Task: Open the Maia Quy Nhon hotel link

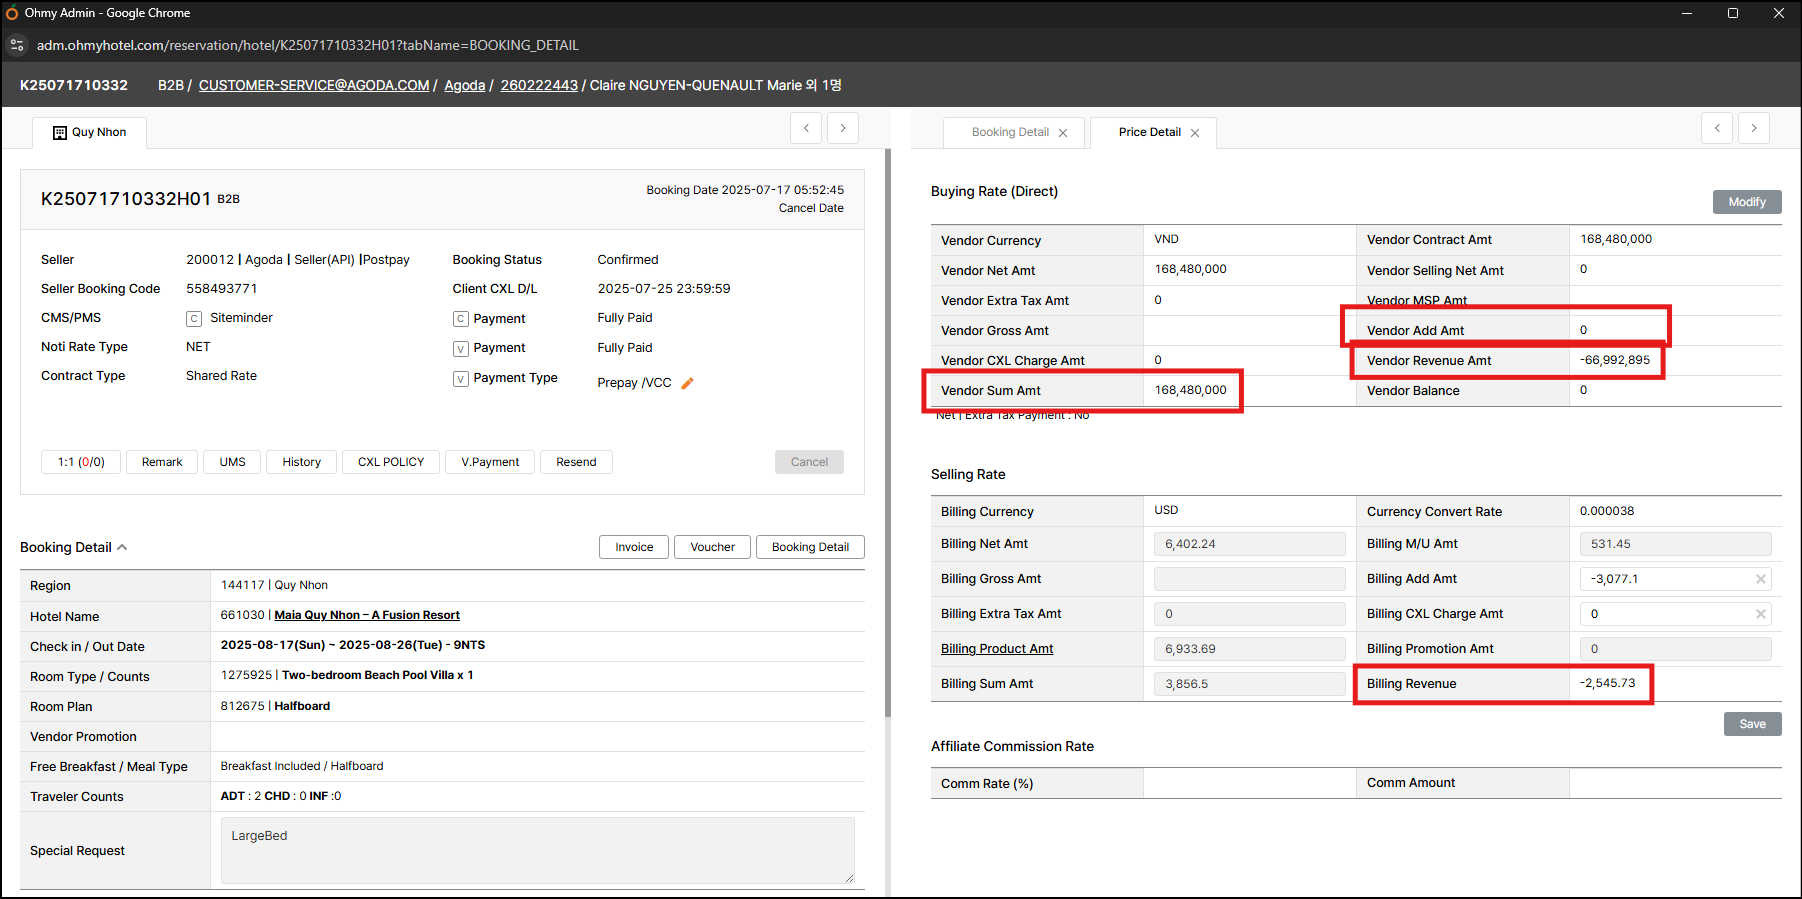Action: [367, 615]
